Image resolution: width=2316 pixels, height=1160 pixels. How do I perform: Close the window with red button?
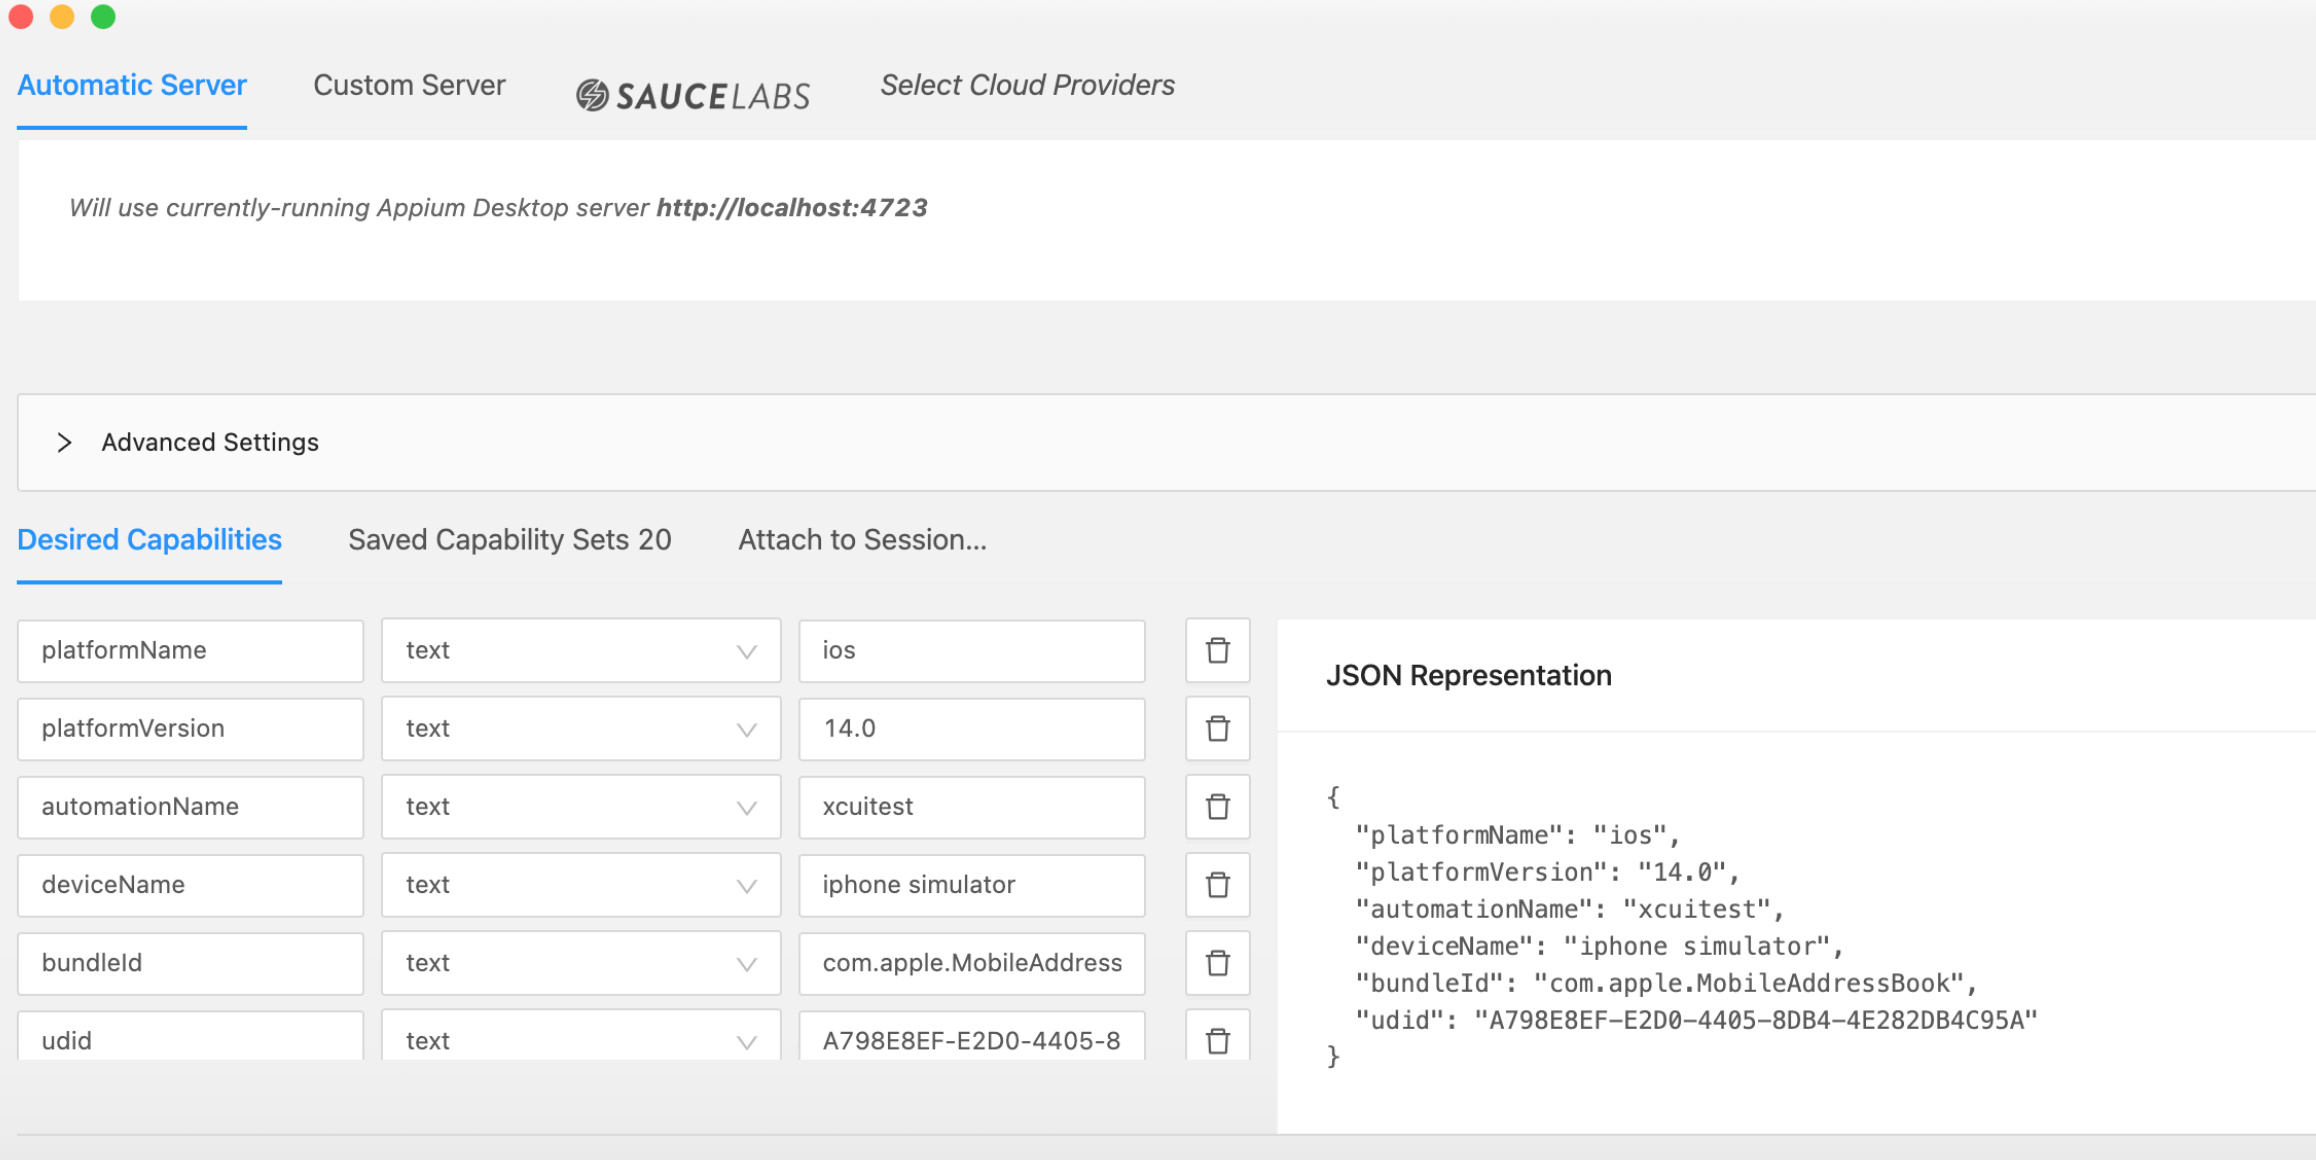click(x=21, y=16)
